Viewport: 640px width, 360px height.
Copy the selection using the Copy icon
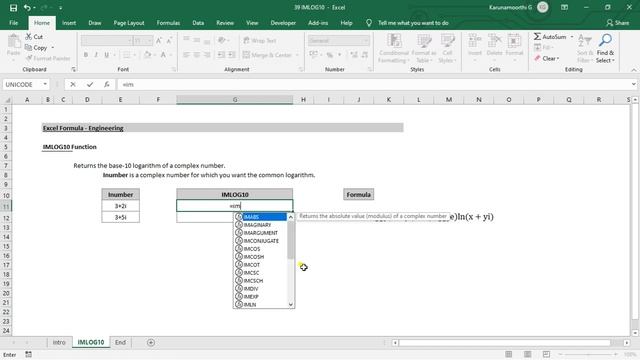click(29, 48)
